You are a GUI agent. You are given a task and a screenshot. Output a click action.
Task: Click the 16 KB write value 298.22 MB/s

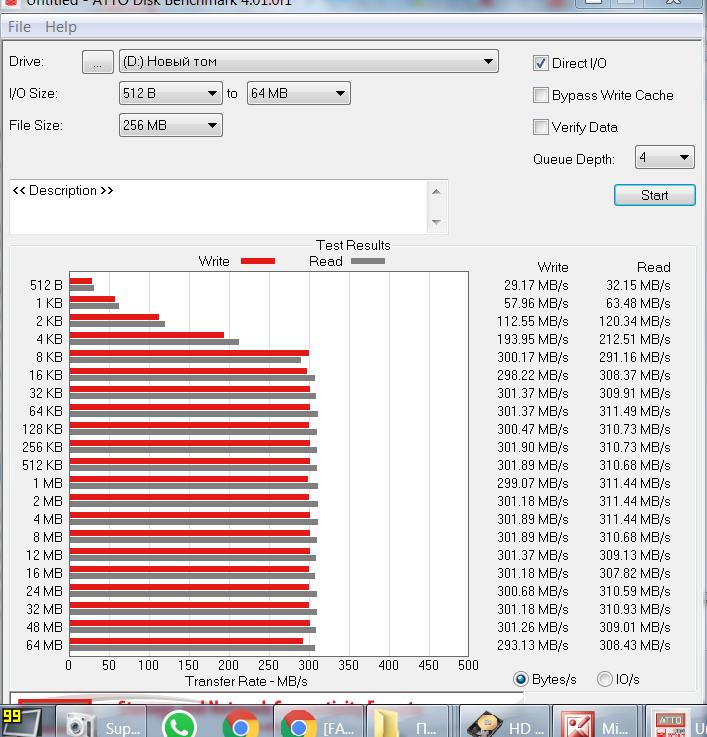pos(533,375)
